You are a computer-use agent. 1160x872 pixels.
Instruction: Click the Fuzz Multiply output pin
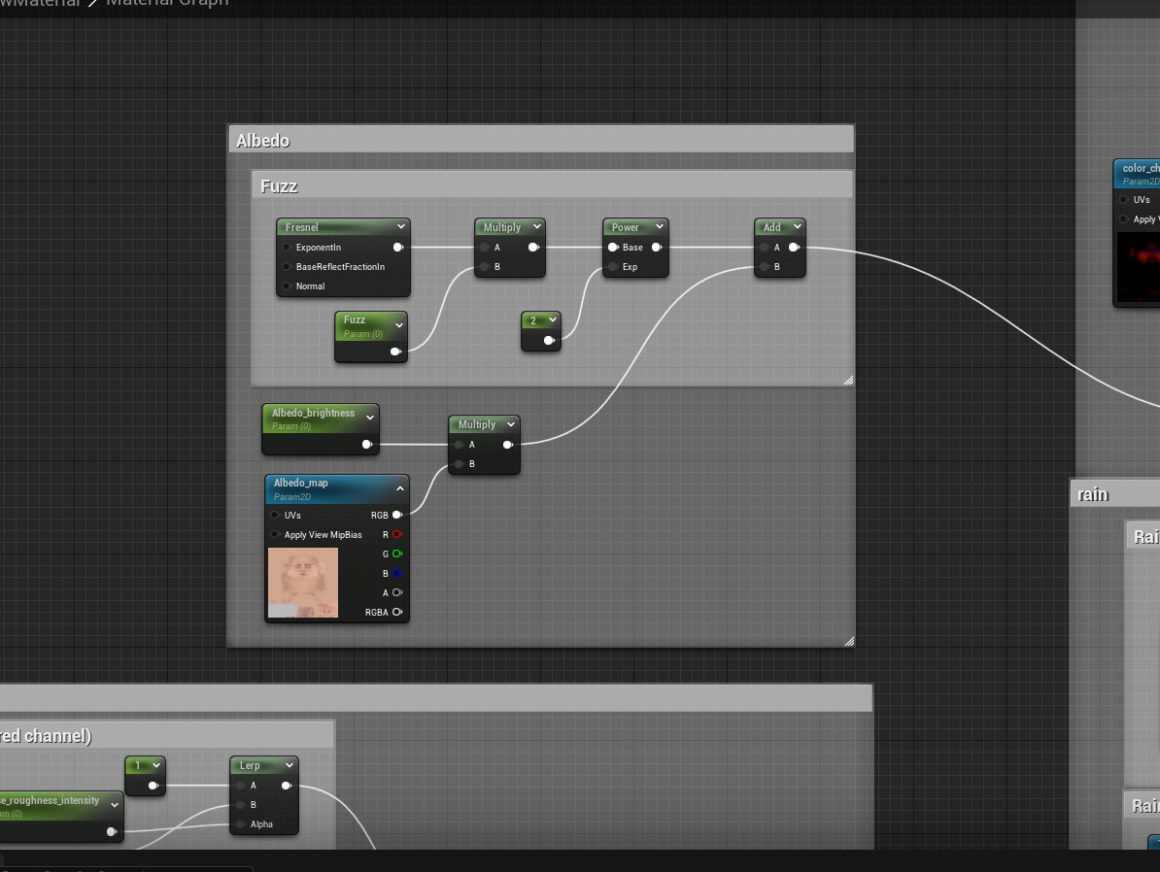533,247
